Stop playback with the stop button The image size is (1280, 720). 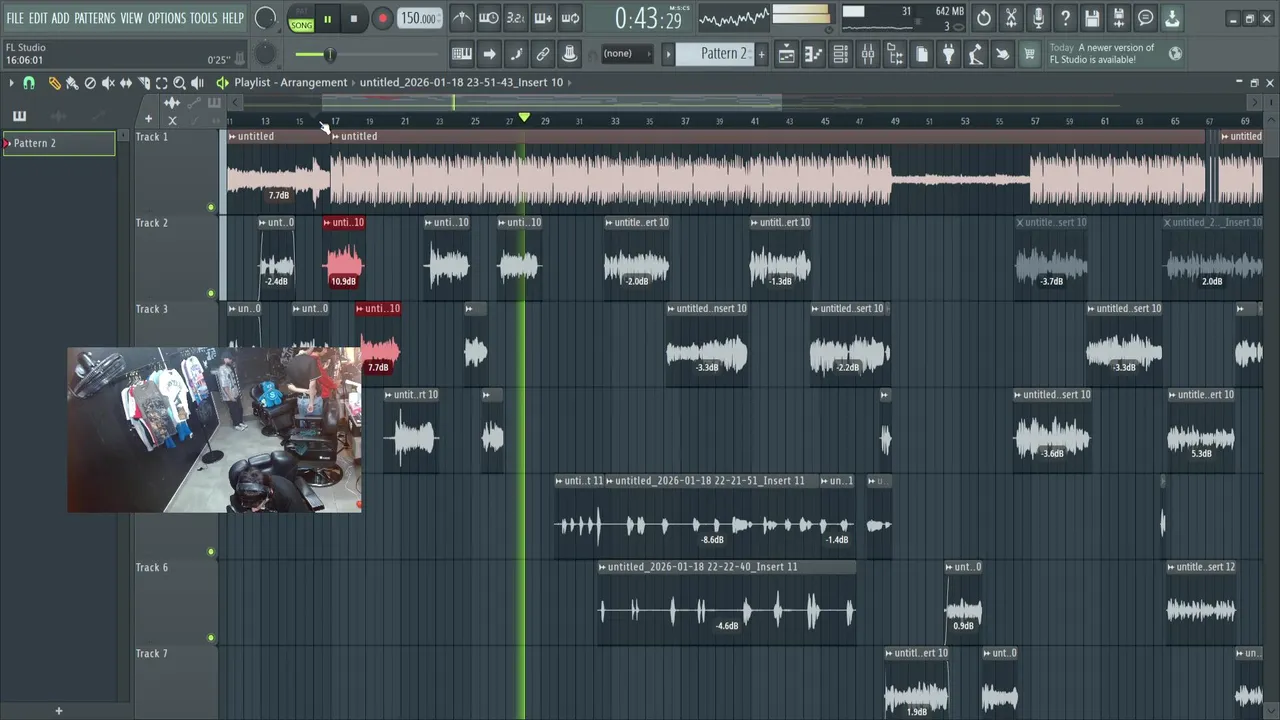click(354, 19)
